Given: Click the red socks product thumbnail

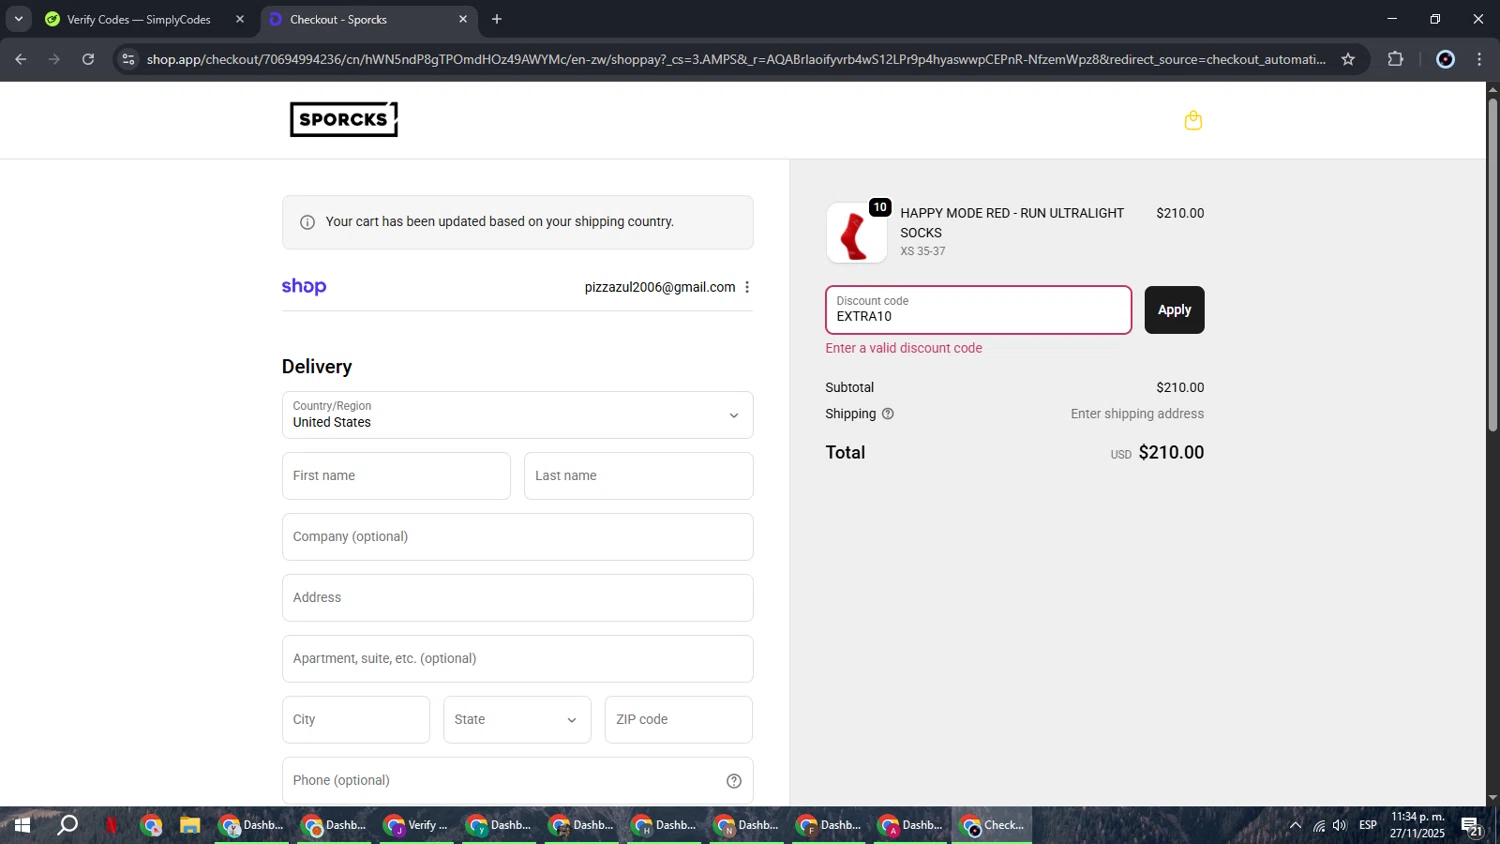Looking at the screenshot, I should (x=856, y=233).
